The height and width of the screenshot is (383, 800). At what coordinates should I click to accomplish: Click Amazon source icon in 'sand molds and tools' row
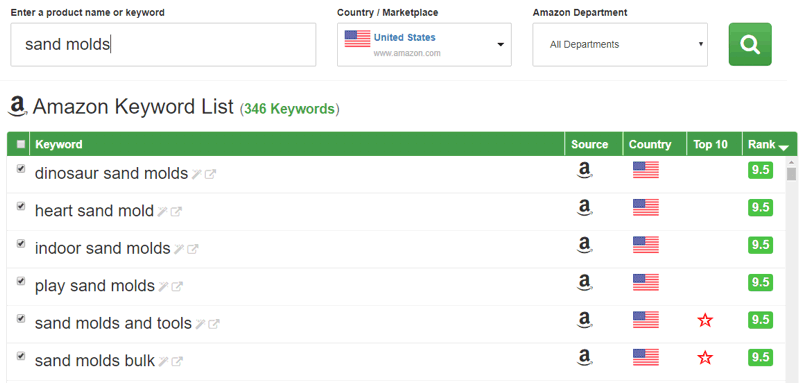click(584, 320)
